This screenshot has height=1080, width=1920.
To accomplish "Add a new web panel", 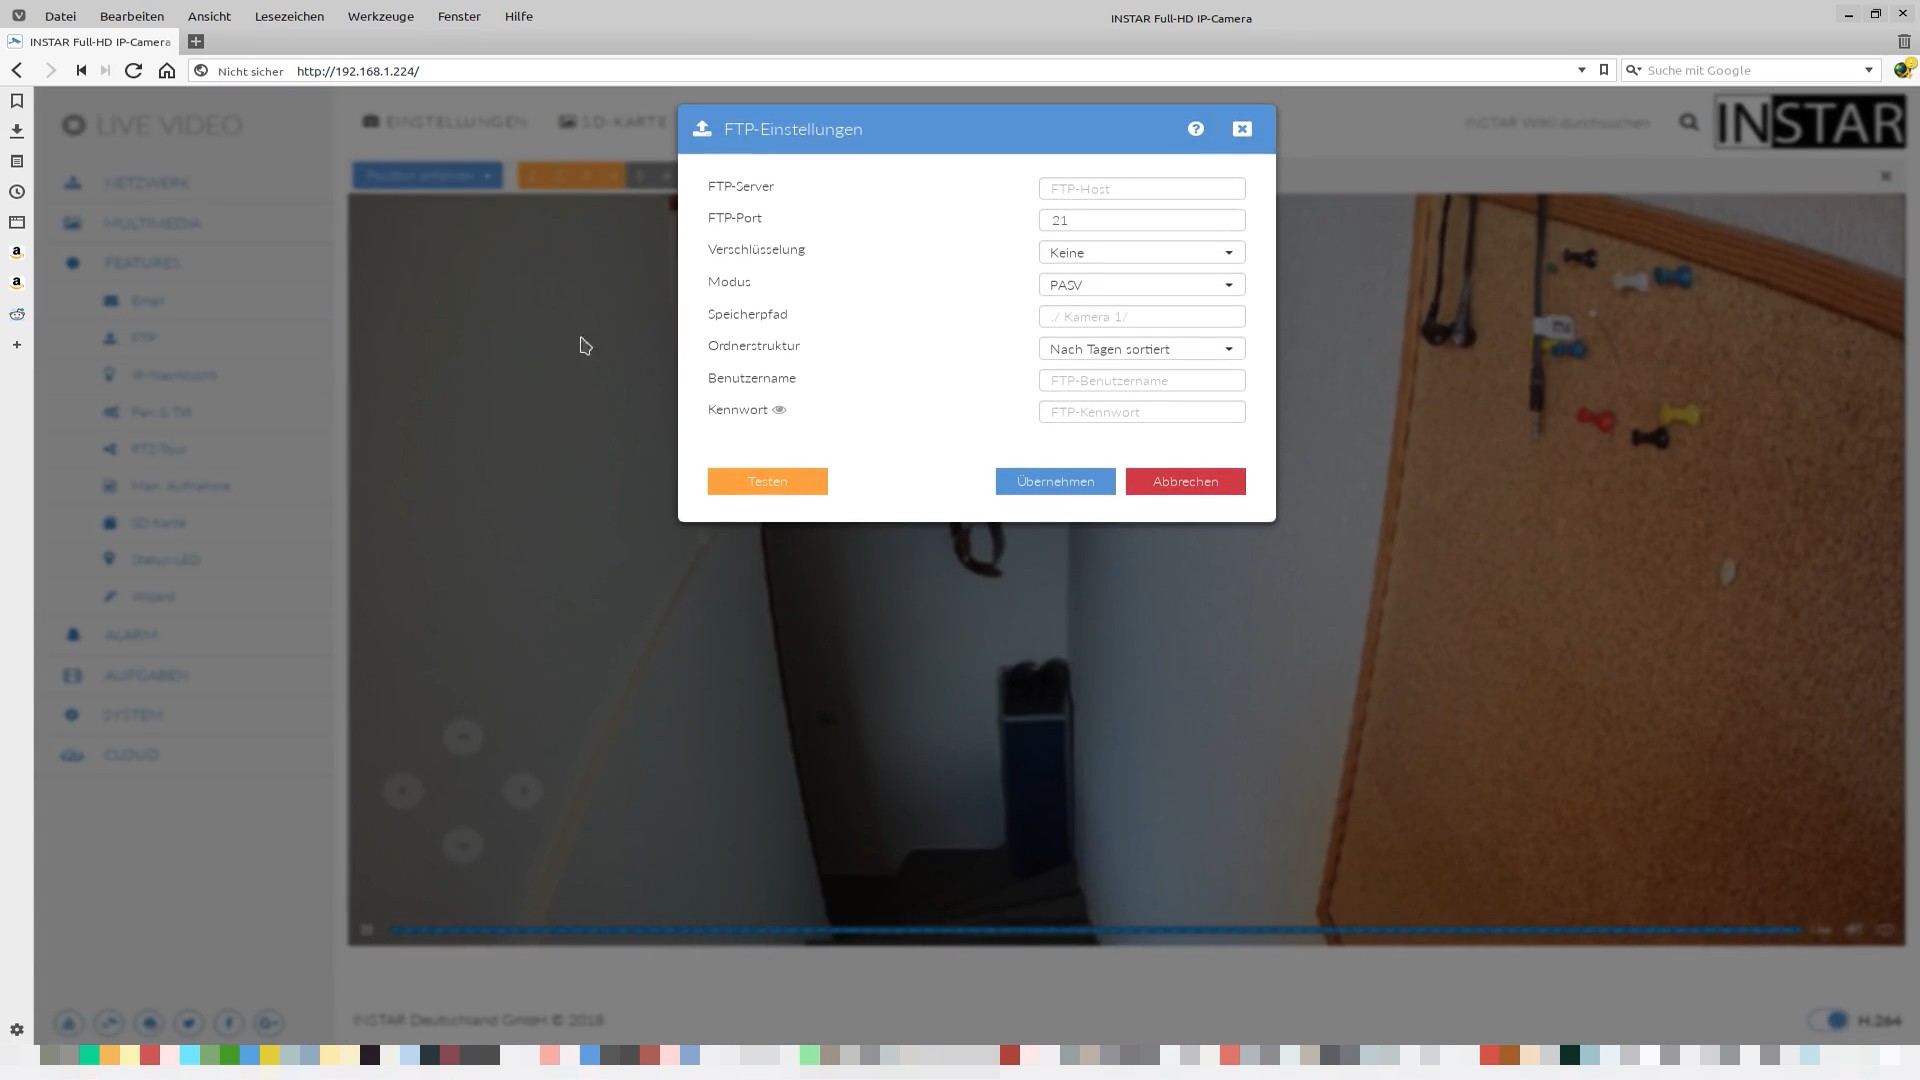I will (x=17, y=345).
